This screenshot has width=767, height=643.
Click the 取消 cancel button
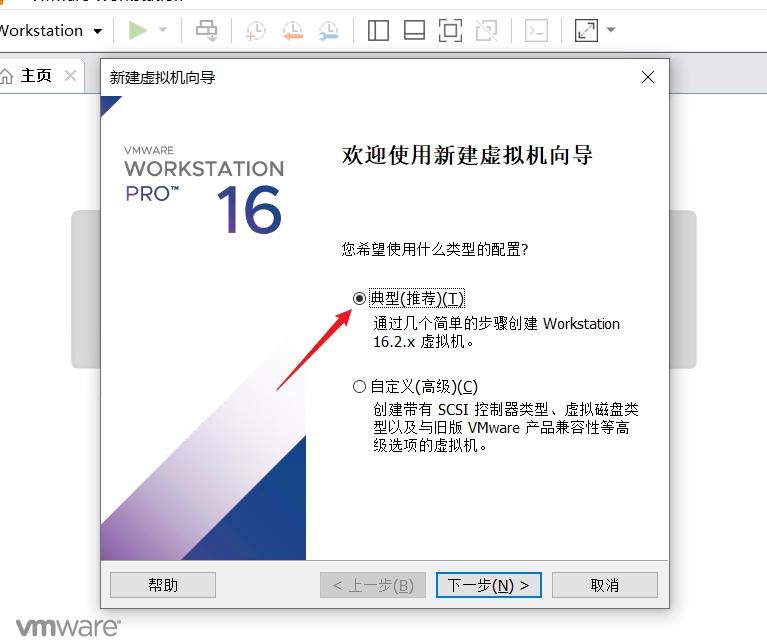[605, 585]
